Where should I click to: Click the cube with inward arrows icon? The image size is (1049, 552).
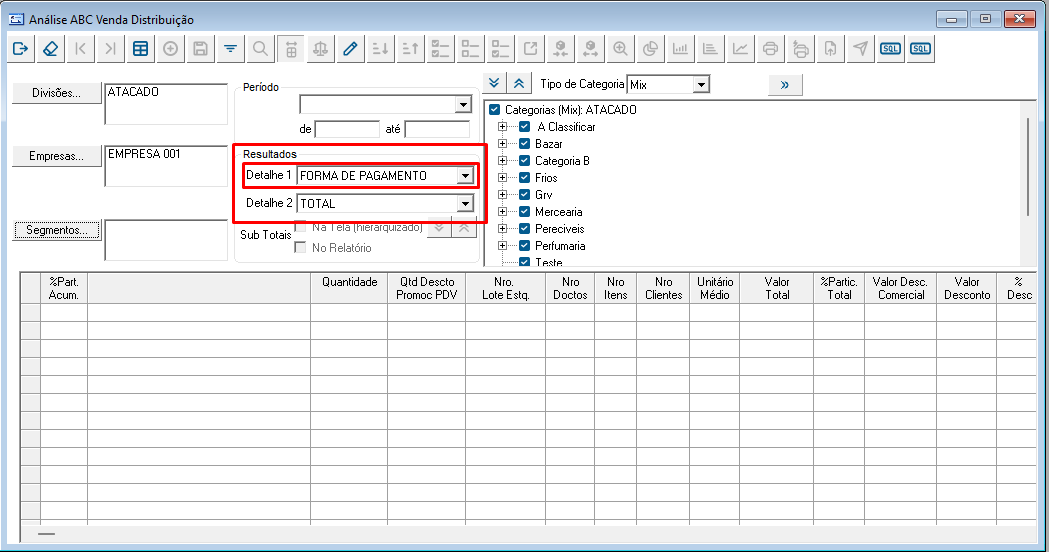pos(561,49)
